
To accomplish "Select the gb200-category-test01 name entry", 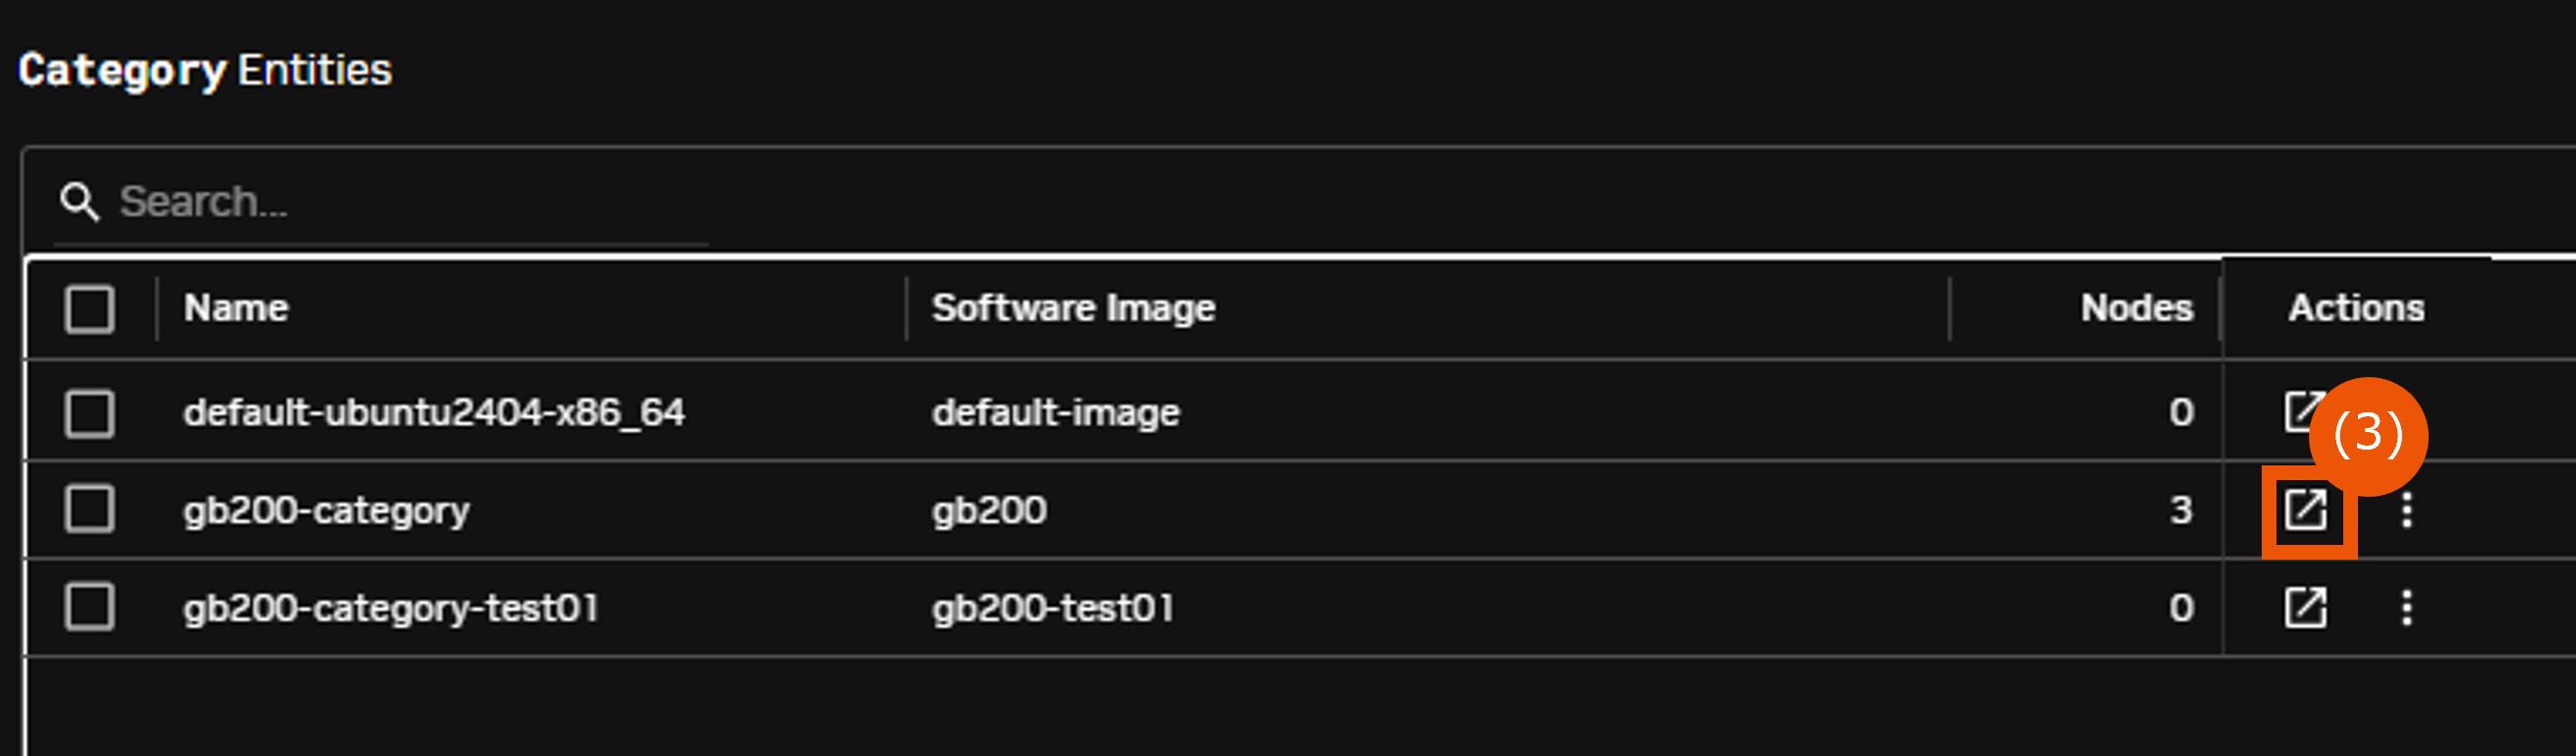I will click(x=391, y=608).
